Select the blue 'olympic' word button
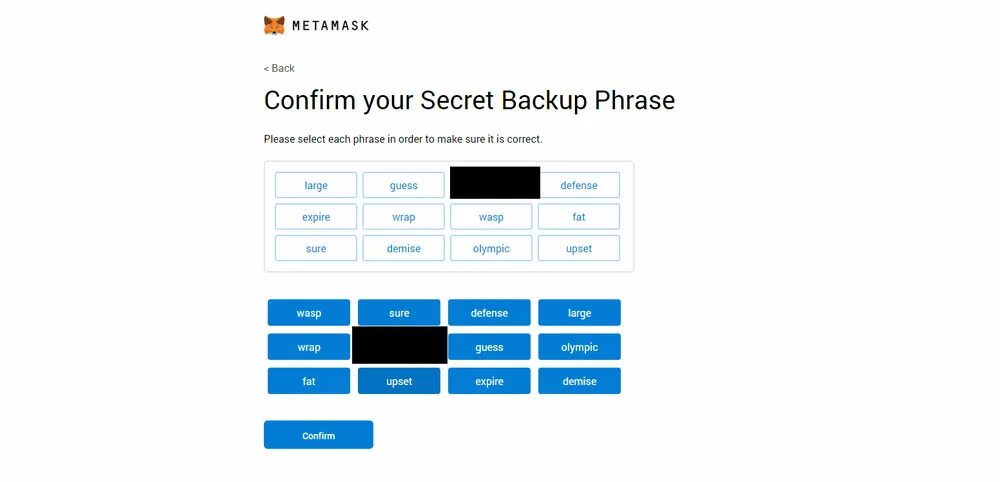Image resolution: width=1000 pixels, height=482 pixels. (579, 347)
